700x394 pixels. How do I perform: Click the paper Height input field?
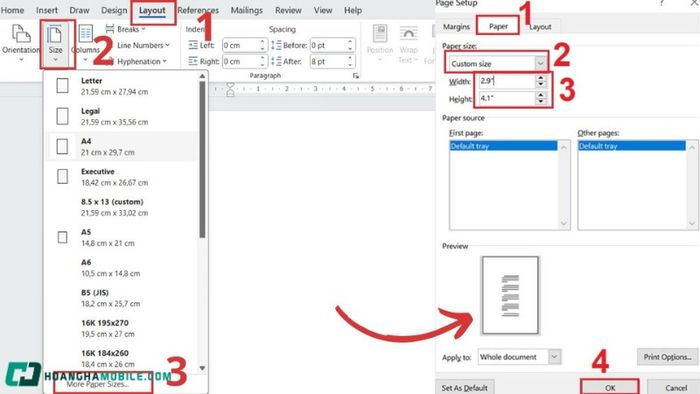[506, 98]
